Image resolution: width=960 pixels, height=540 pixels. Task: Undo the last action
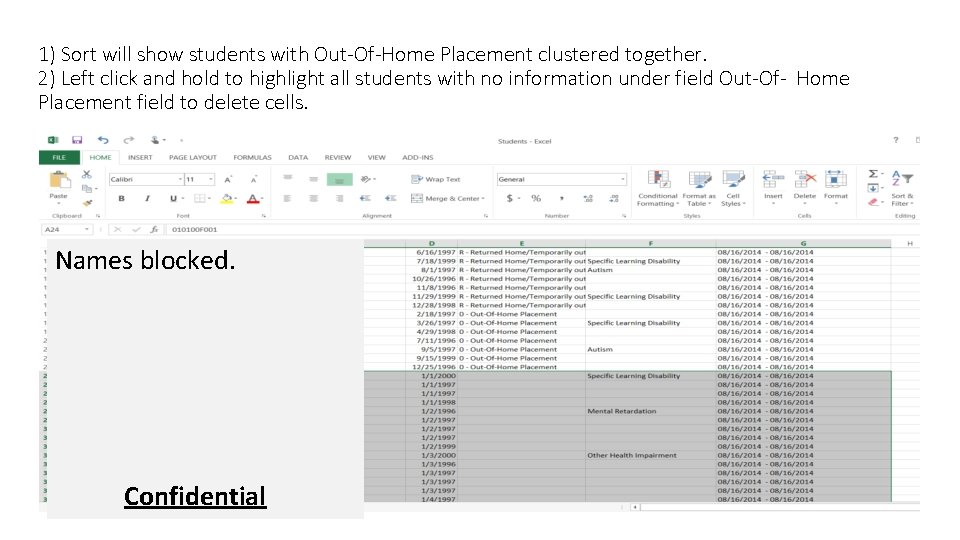[103, 140]
